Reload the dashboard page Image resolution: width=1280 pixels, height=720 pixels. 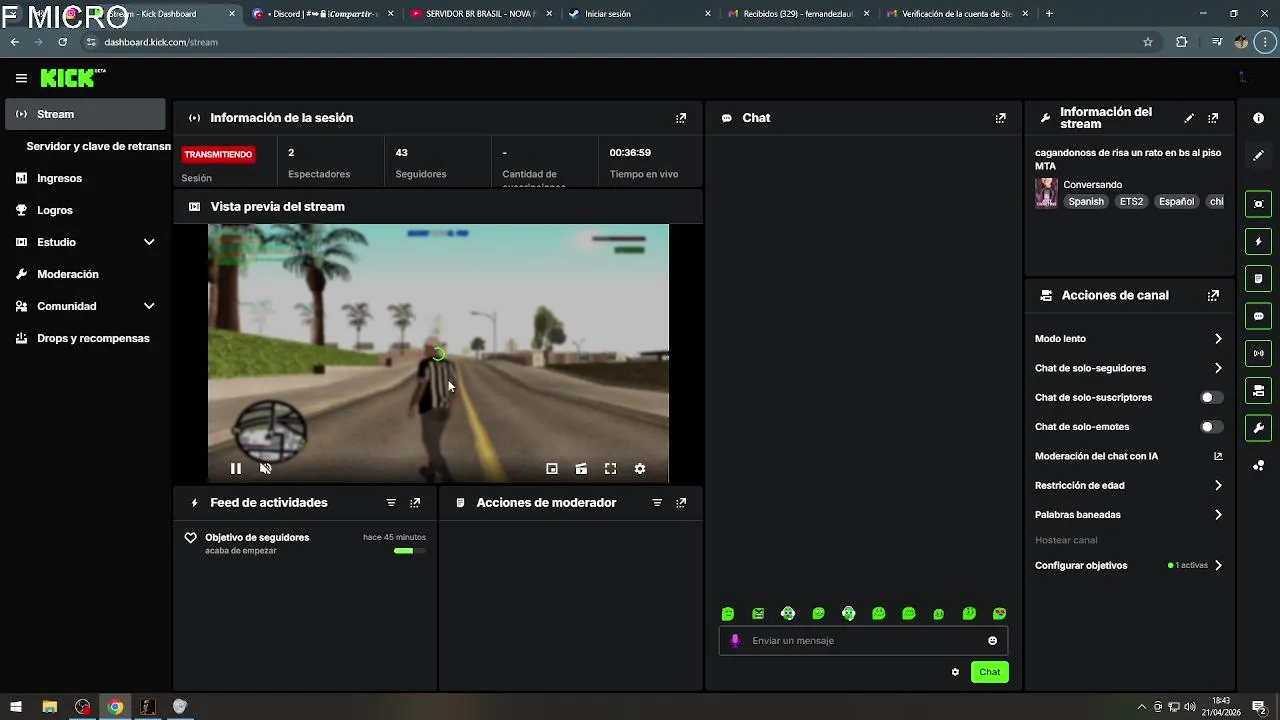[62, 42]
